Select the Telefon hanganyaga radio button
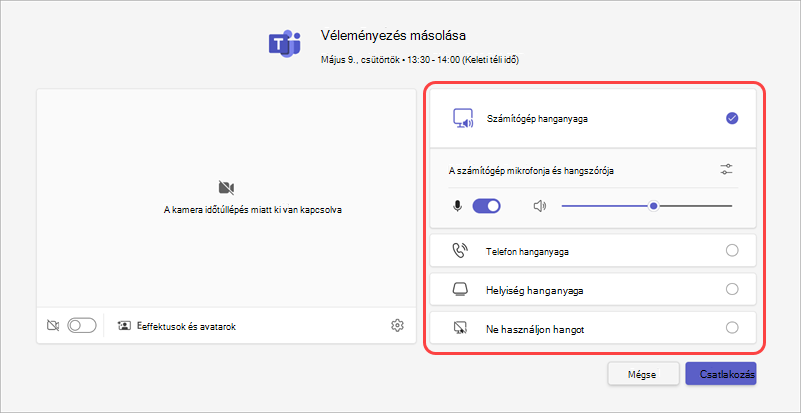Image resolution: width=801 pixels, height=413 pixels. pos(732,250)
